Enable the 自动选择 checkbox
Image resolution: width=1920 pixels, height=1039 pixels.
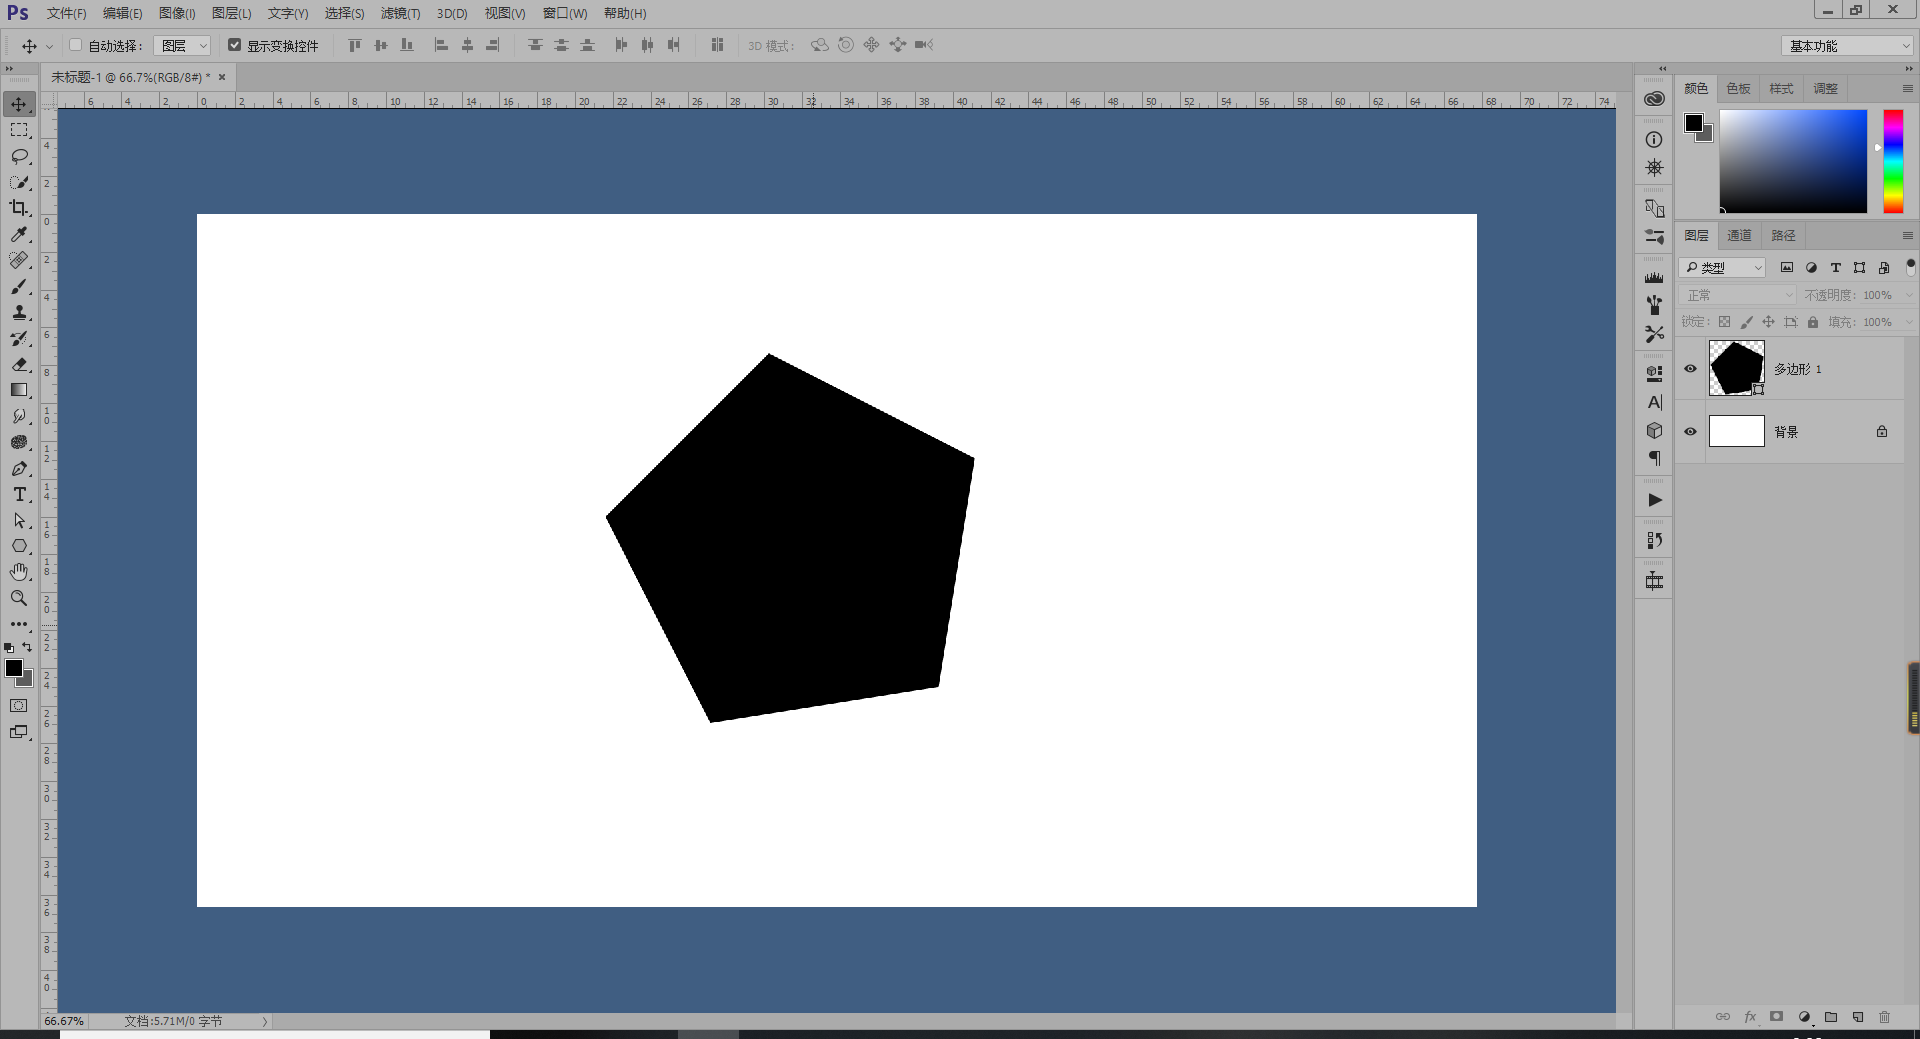pyautogui.click(x=75, y=45)
